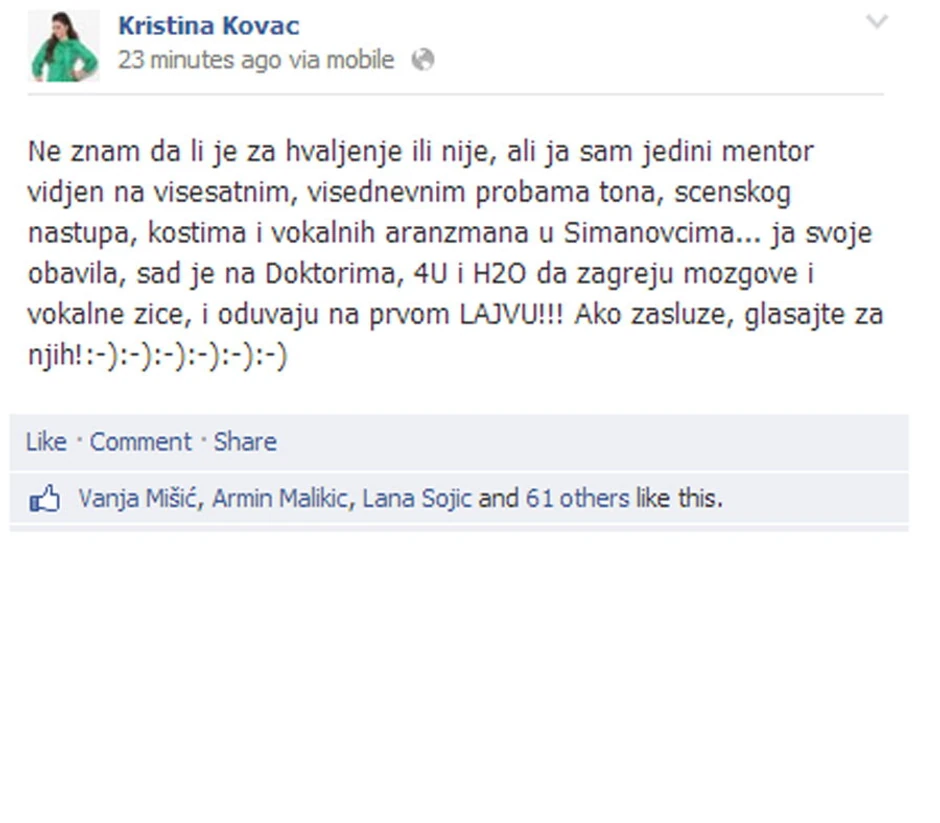The height and width of the screenshot is (823, 940).
Task: Like the post
Action: pos(46,442)
